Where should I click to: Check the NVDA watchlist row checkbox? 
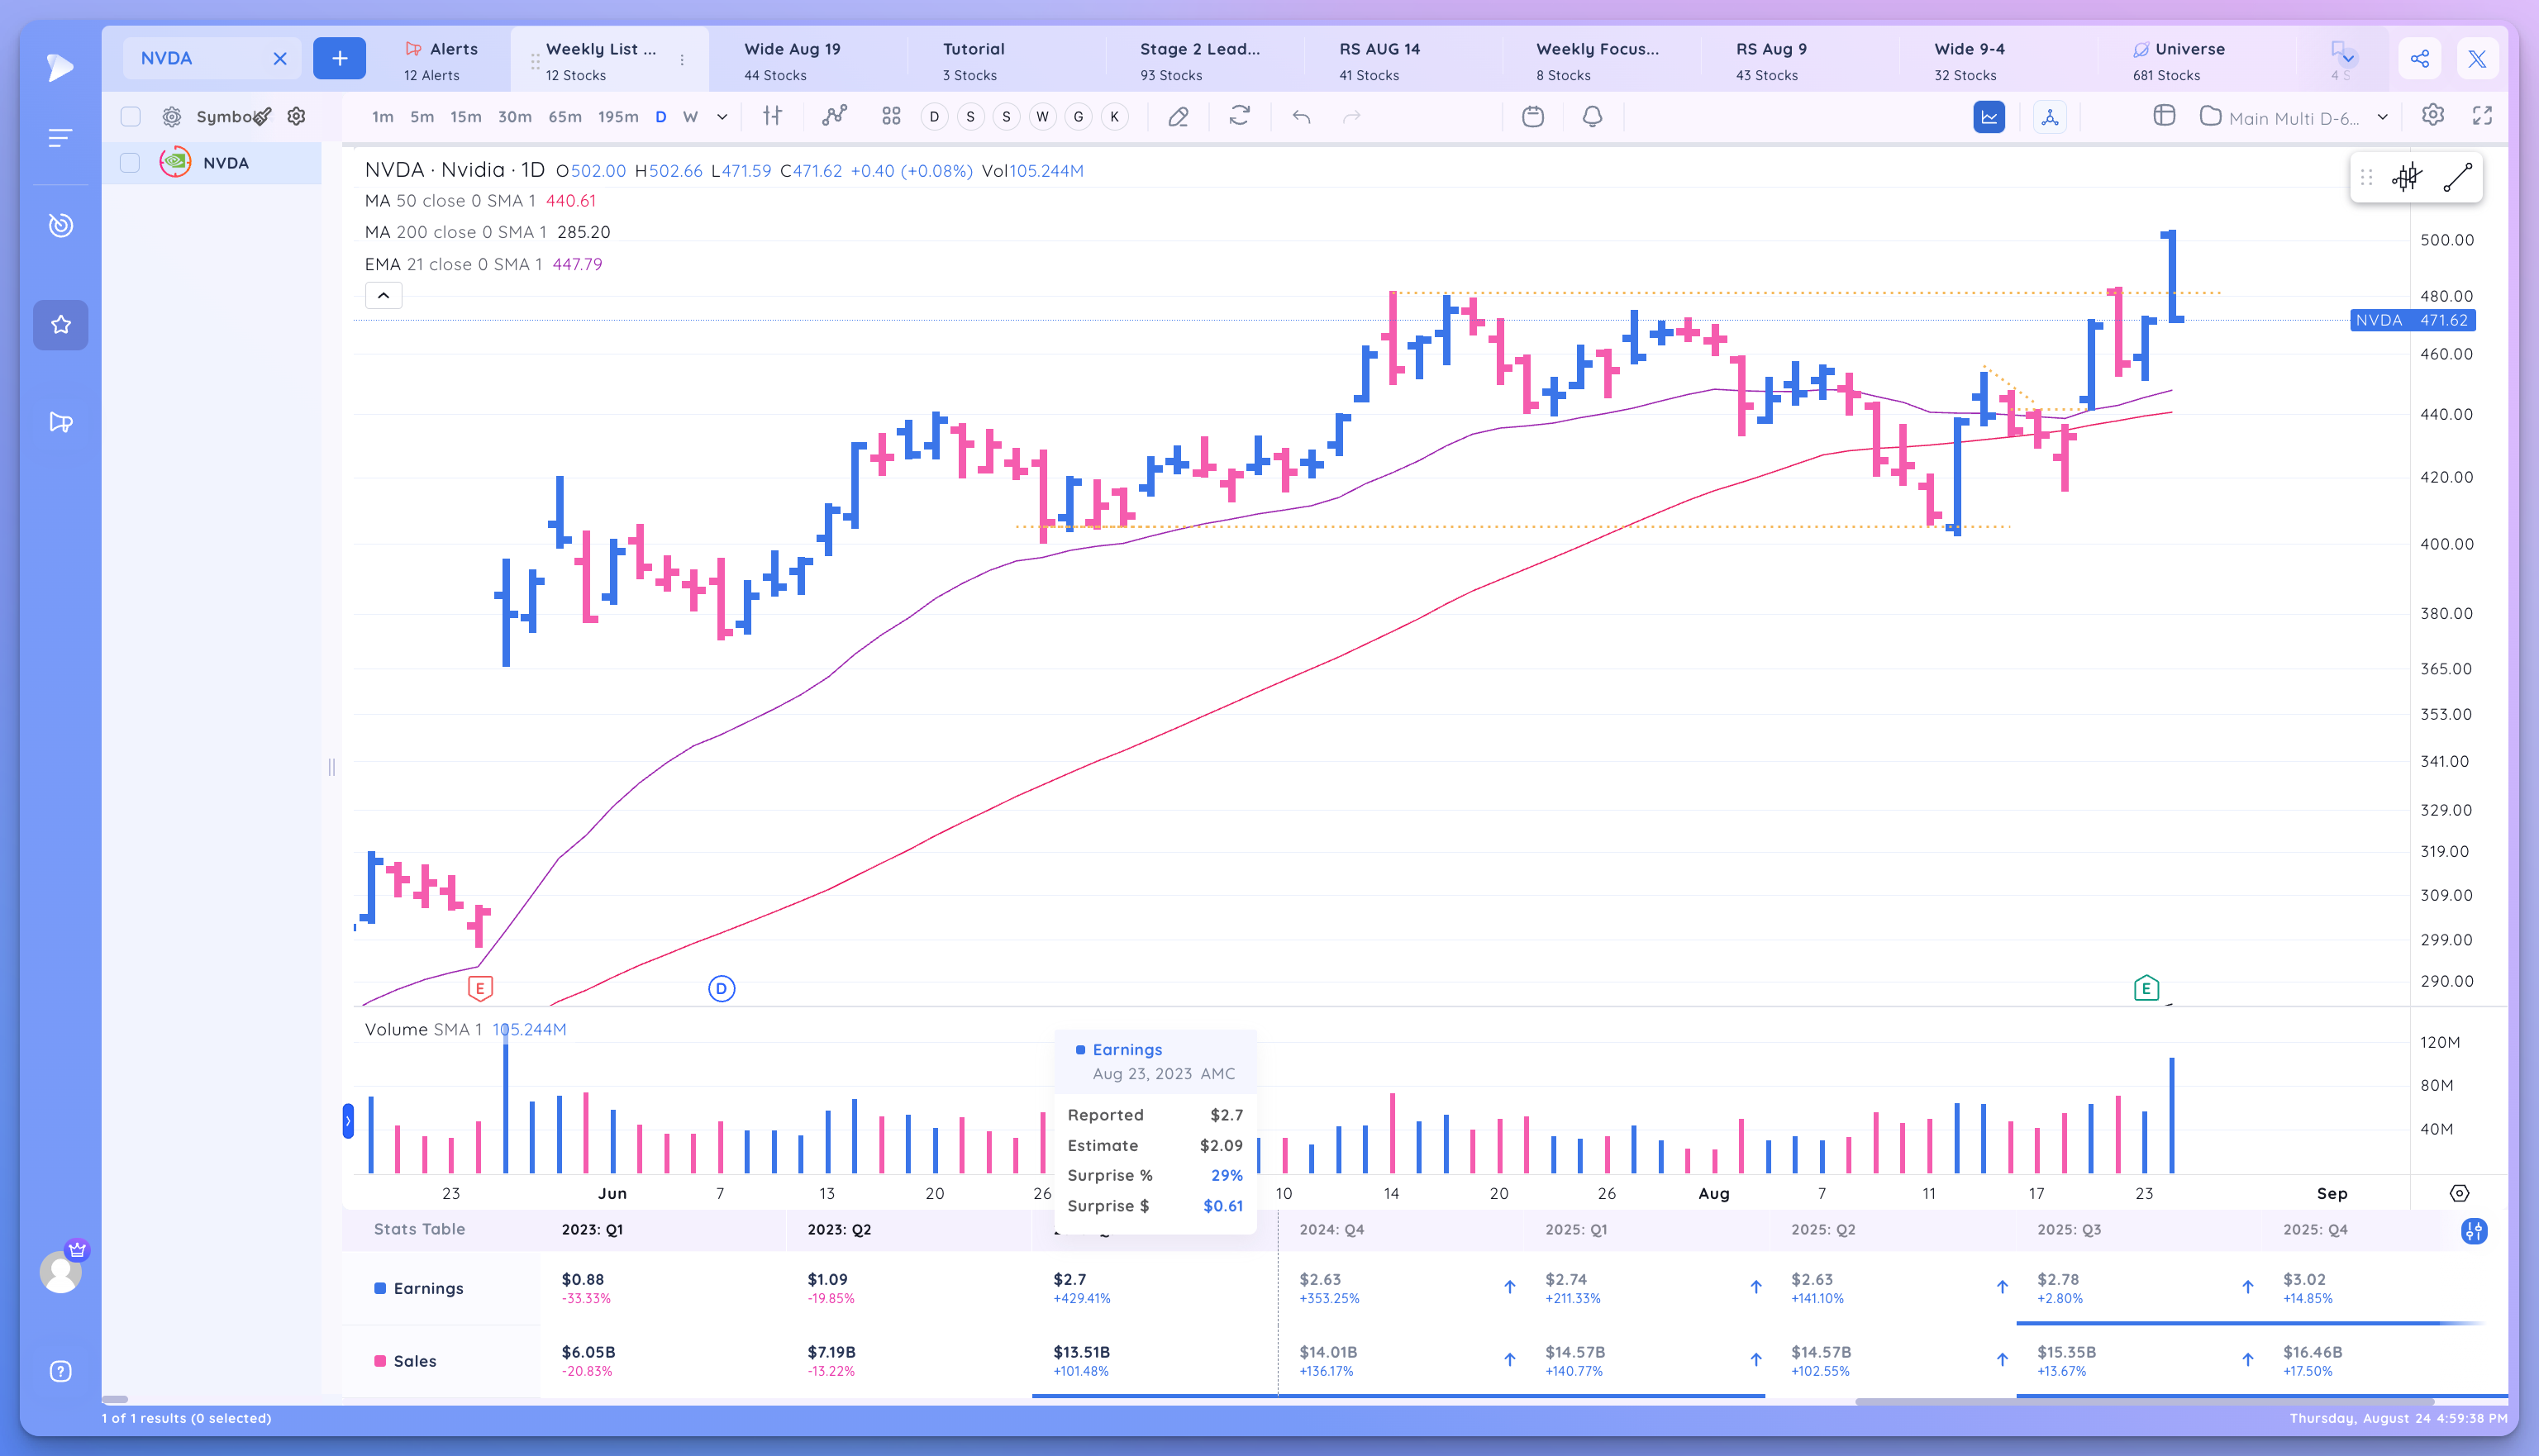point(130,162)
